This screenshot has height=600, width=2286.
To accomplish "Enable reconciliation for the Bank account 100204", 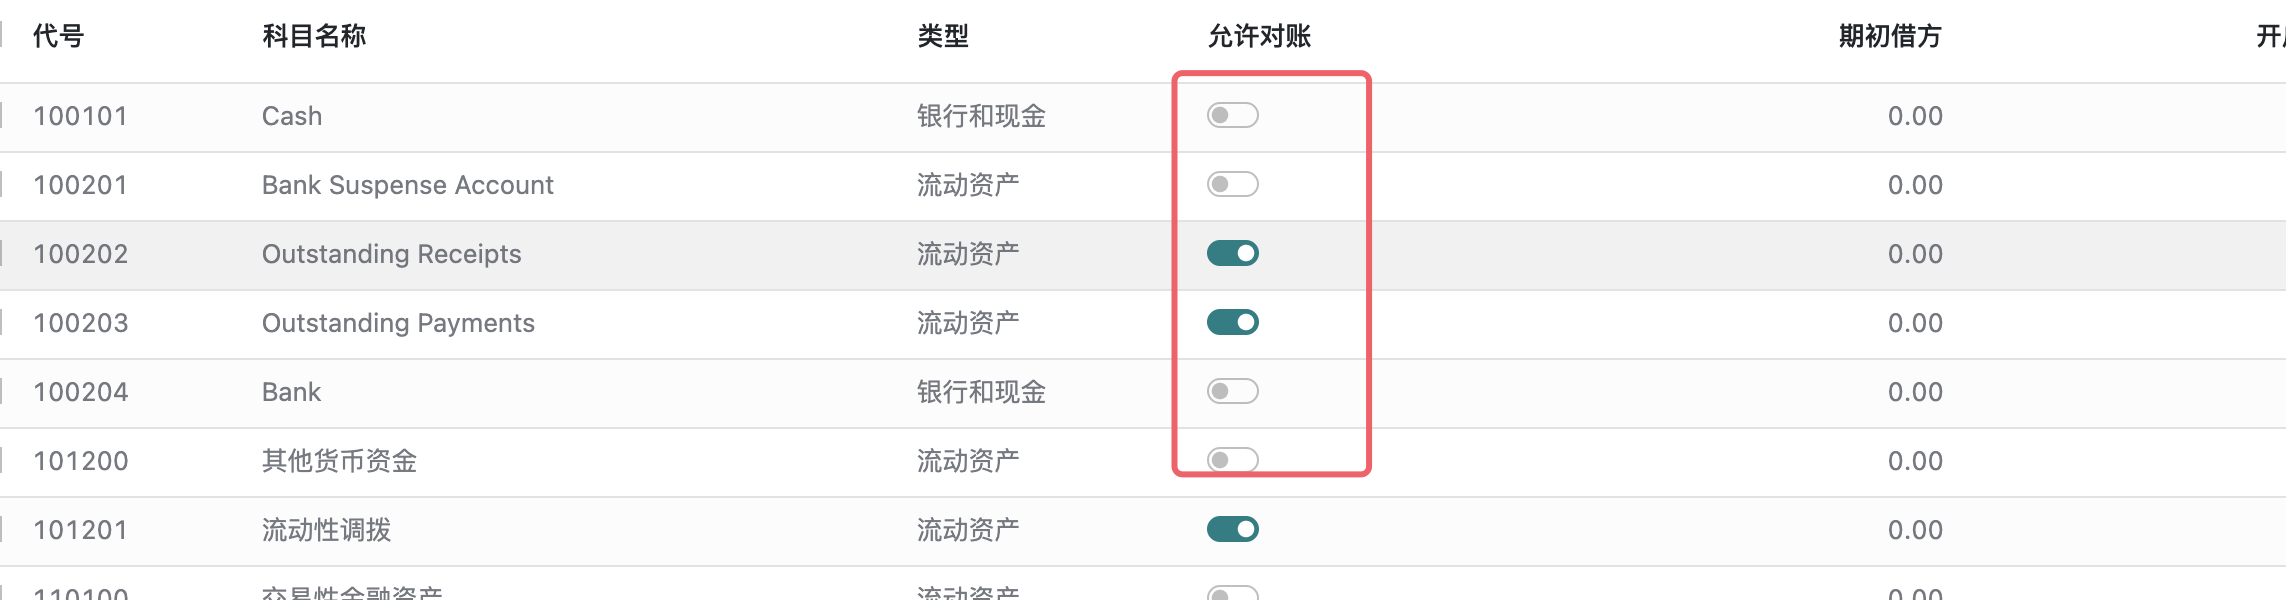I will (x=1232, y=392).
